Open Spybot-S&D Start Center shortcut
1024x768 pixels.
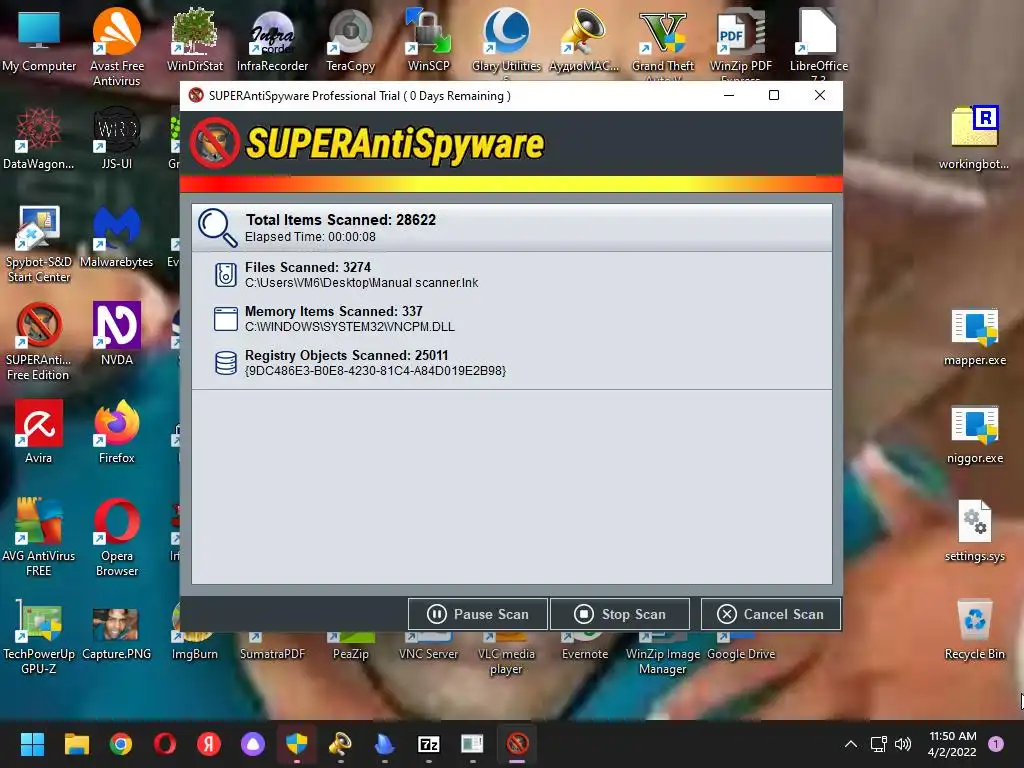pos(39,243)
